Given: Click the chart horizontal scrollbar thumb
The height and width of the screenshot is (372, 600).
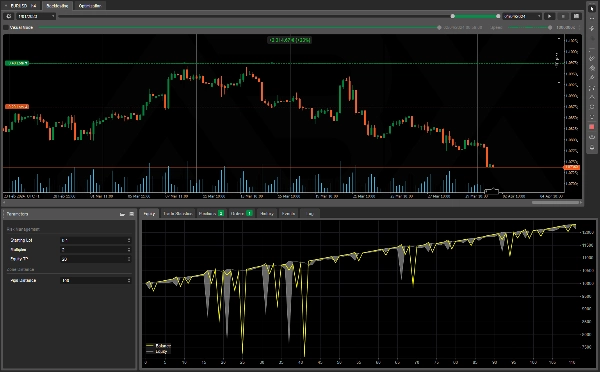Looking at the screenshot, I should (556, 202).
